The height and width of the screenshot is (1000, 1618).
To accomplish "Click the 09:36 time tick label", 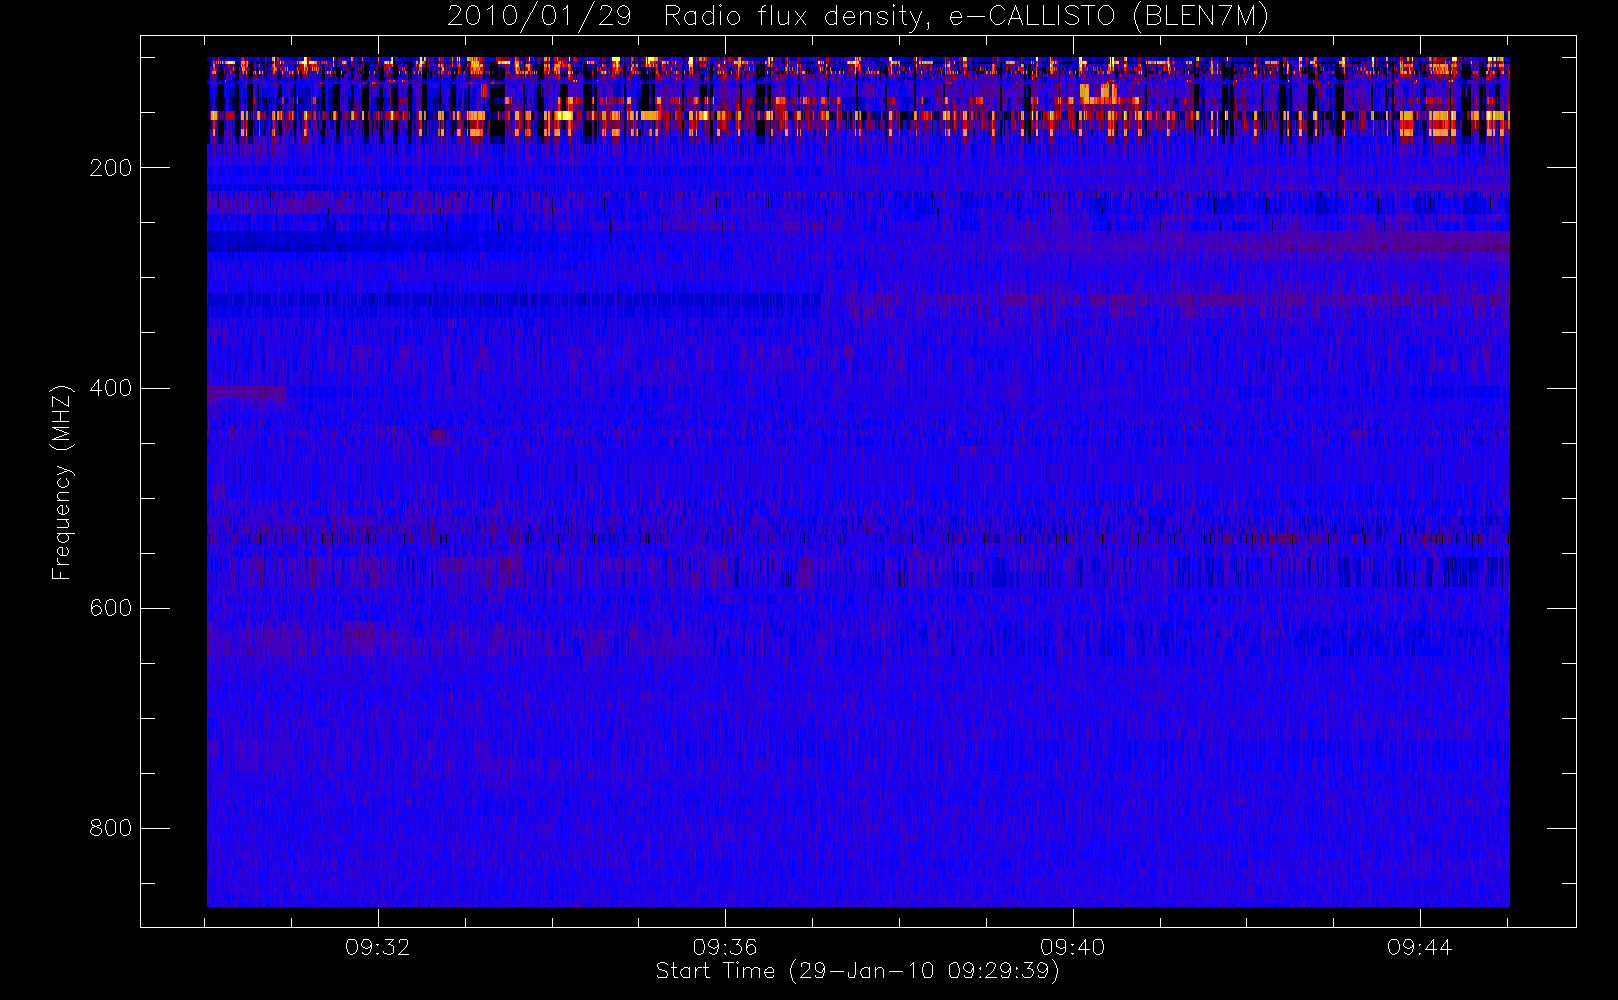I will [x=725, y=947].
